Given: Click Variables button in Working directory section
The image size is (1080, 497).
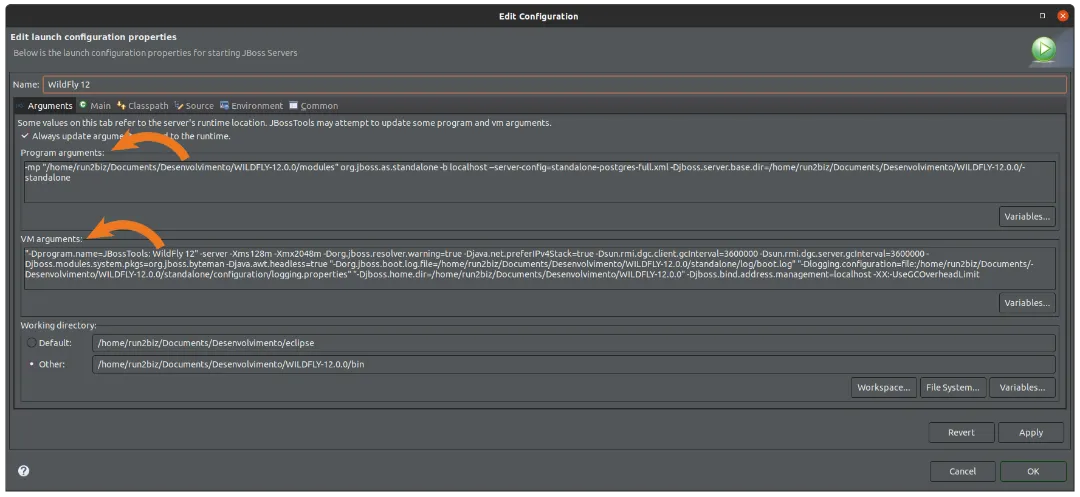Looking at the screenshot, I should coord(1022,388).
